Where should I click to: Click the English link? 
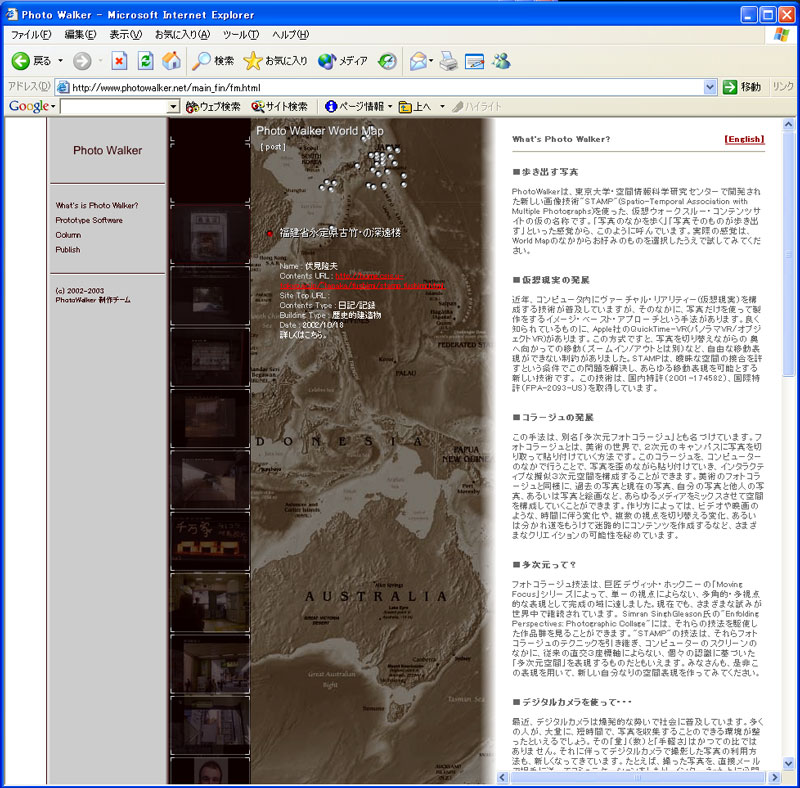coord(744,139)
